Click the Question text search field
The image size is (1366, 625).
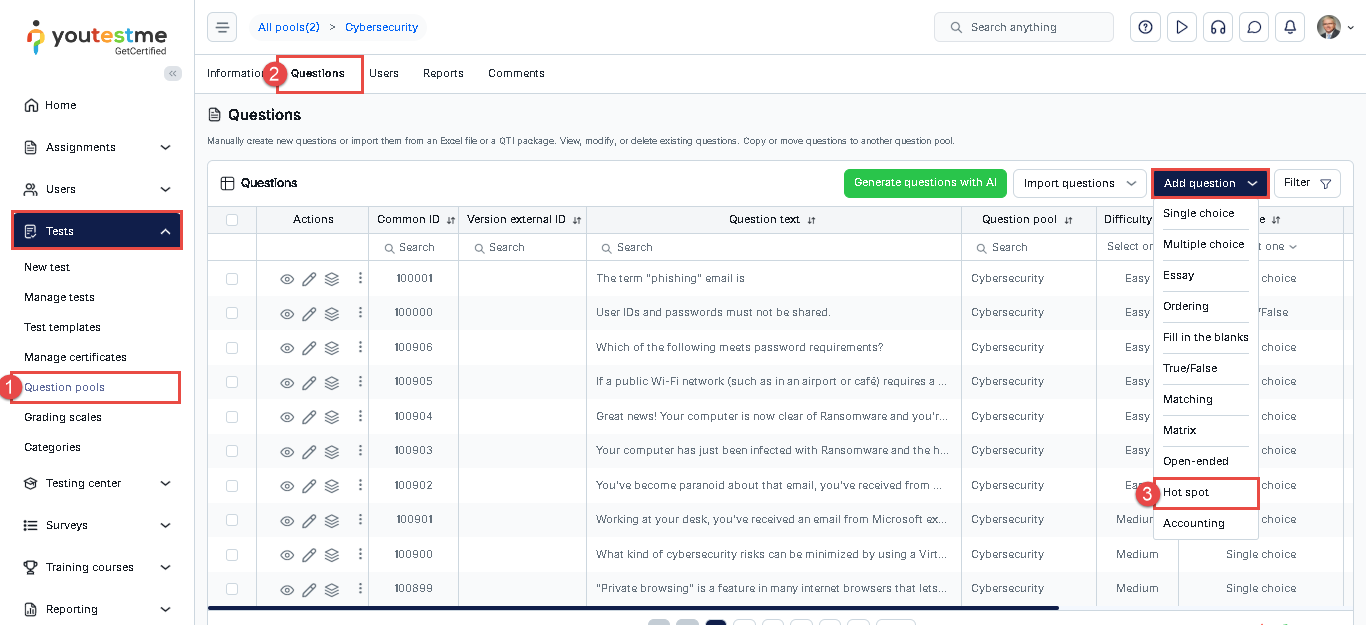pyautogui.click(x=773, y=247)
